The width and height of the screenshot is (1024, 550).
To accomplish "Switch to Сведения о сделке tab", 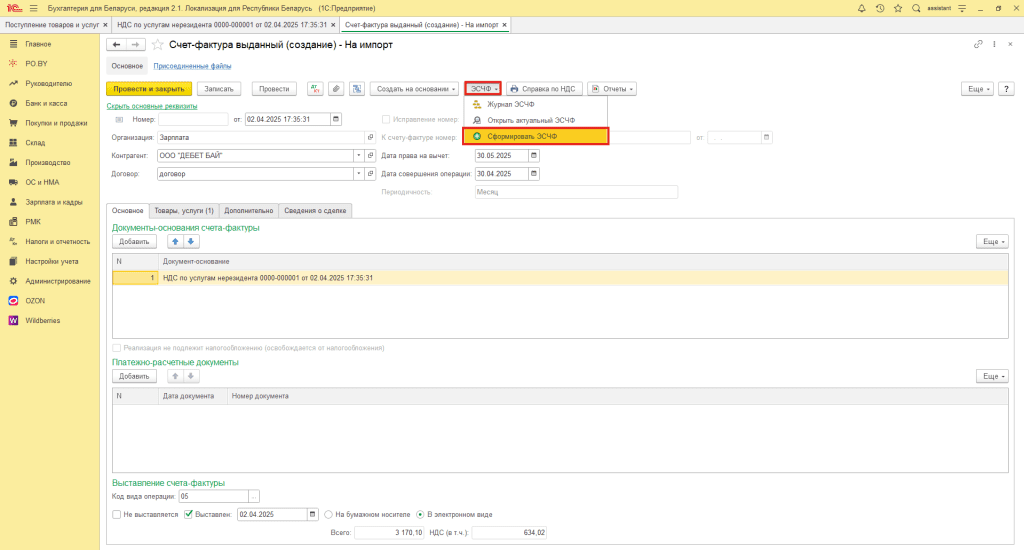I will 315,211.
